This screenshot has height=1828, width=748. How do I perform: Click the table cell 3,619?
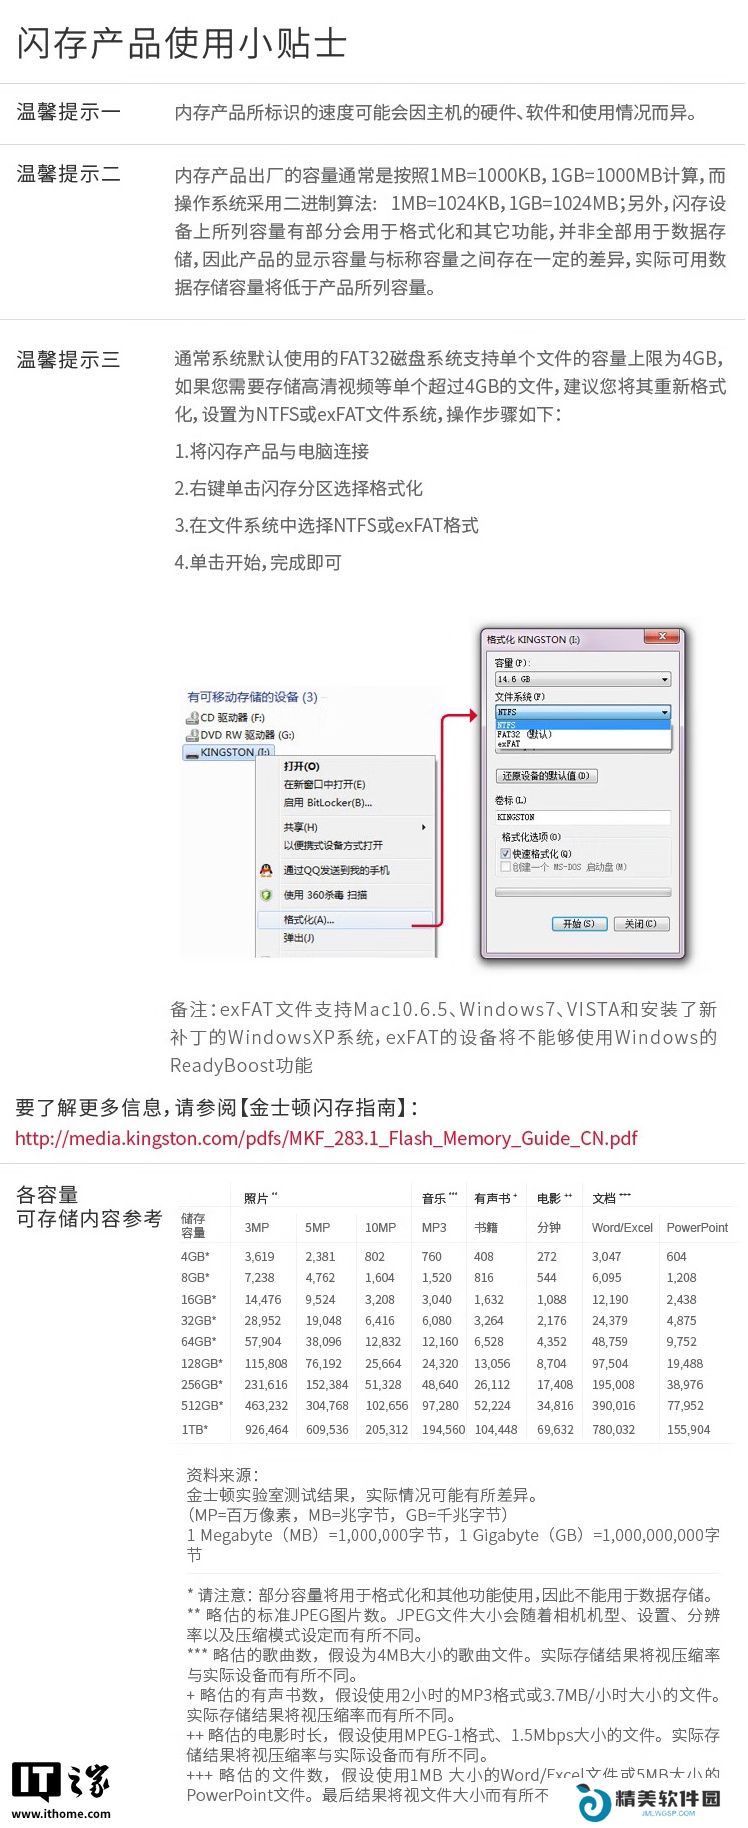pyautogui.click(x=260, y=1256)
